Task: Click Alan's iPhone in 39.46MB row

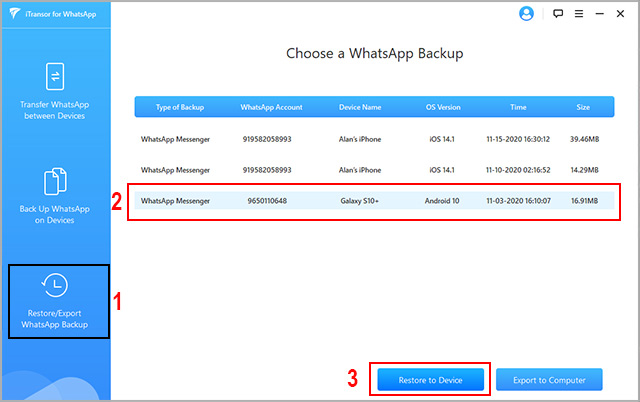Action: click(x=360, y=139)
